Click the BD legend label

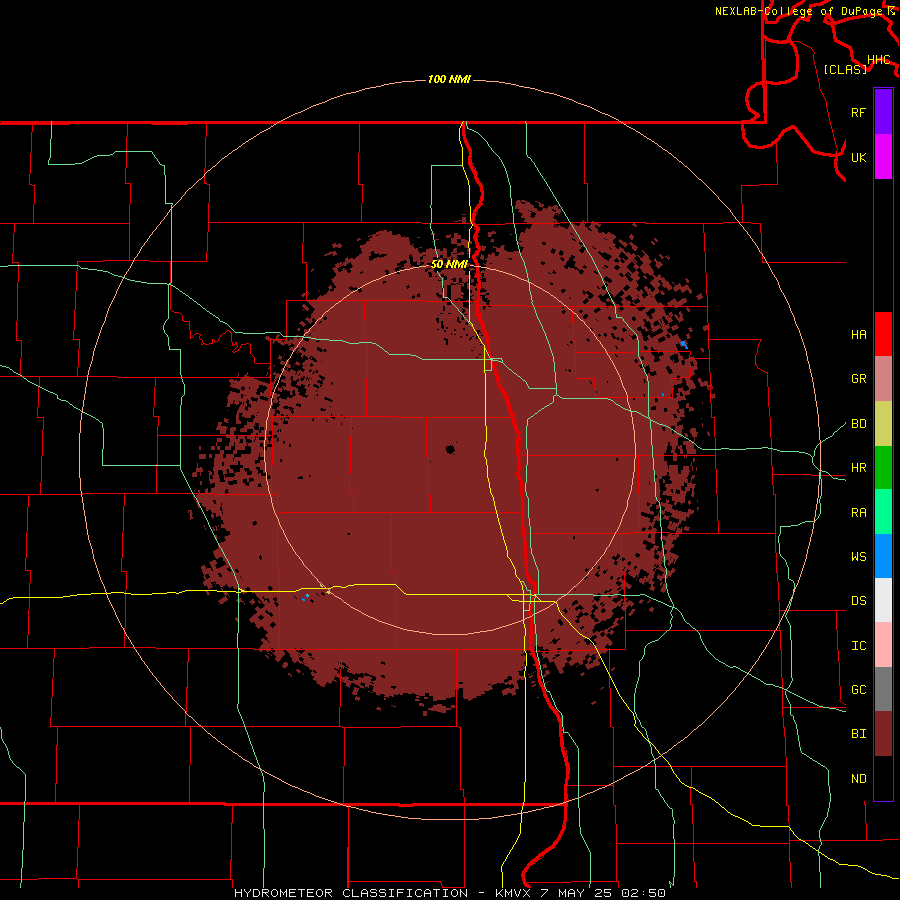[x=858, y=424]
